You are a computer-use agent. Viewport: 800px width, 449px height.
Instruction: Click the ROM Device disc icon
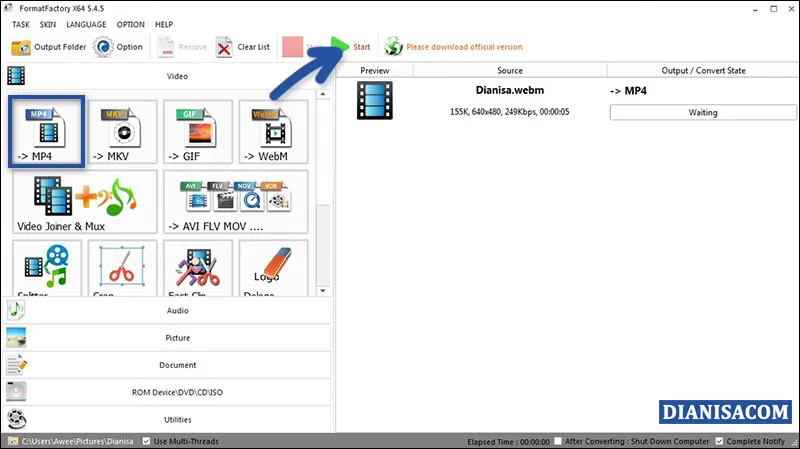point(16,391)
